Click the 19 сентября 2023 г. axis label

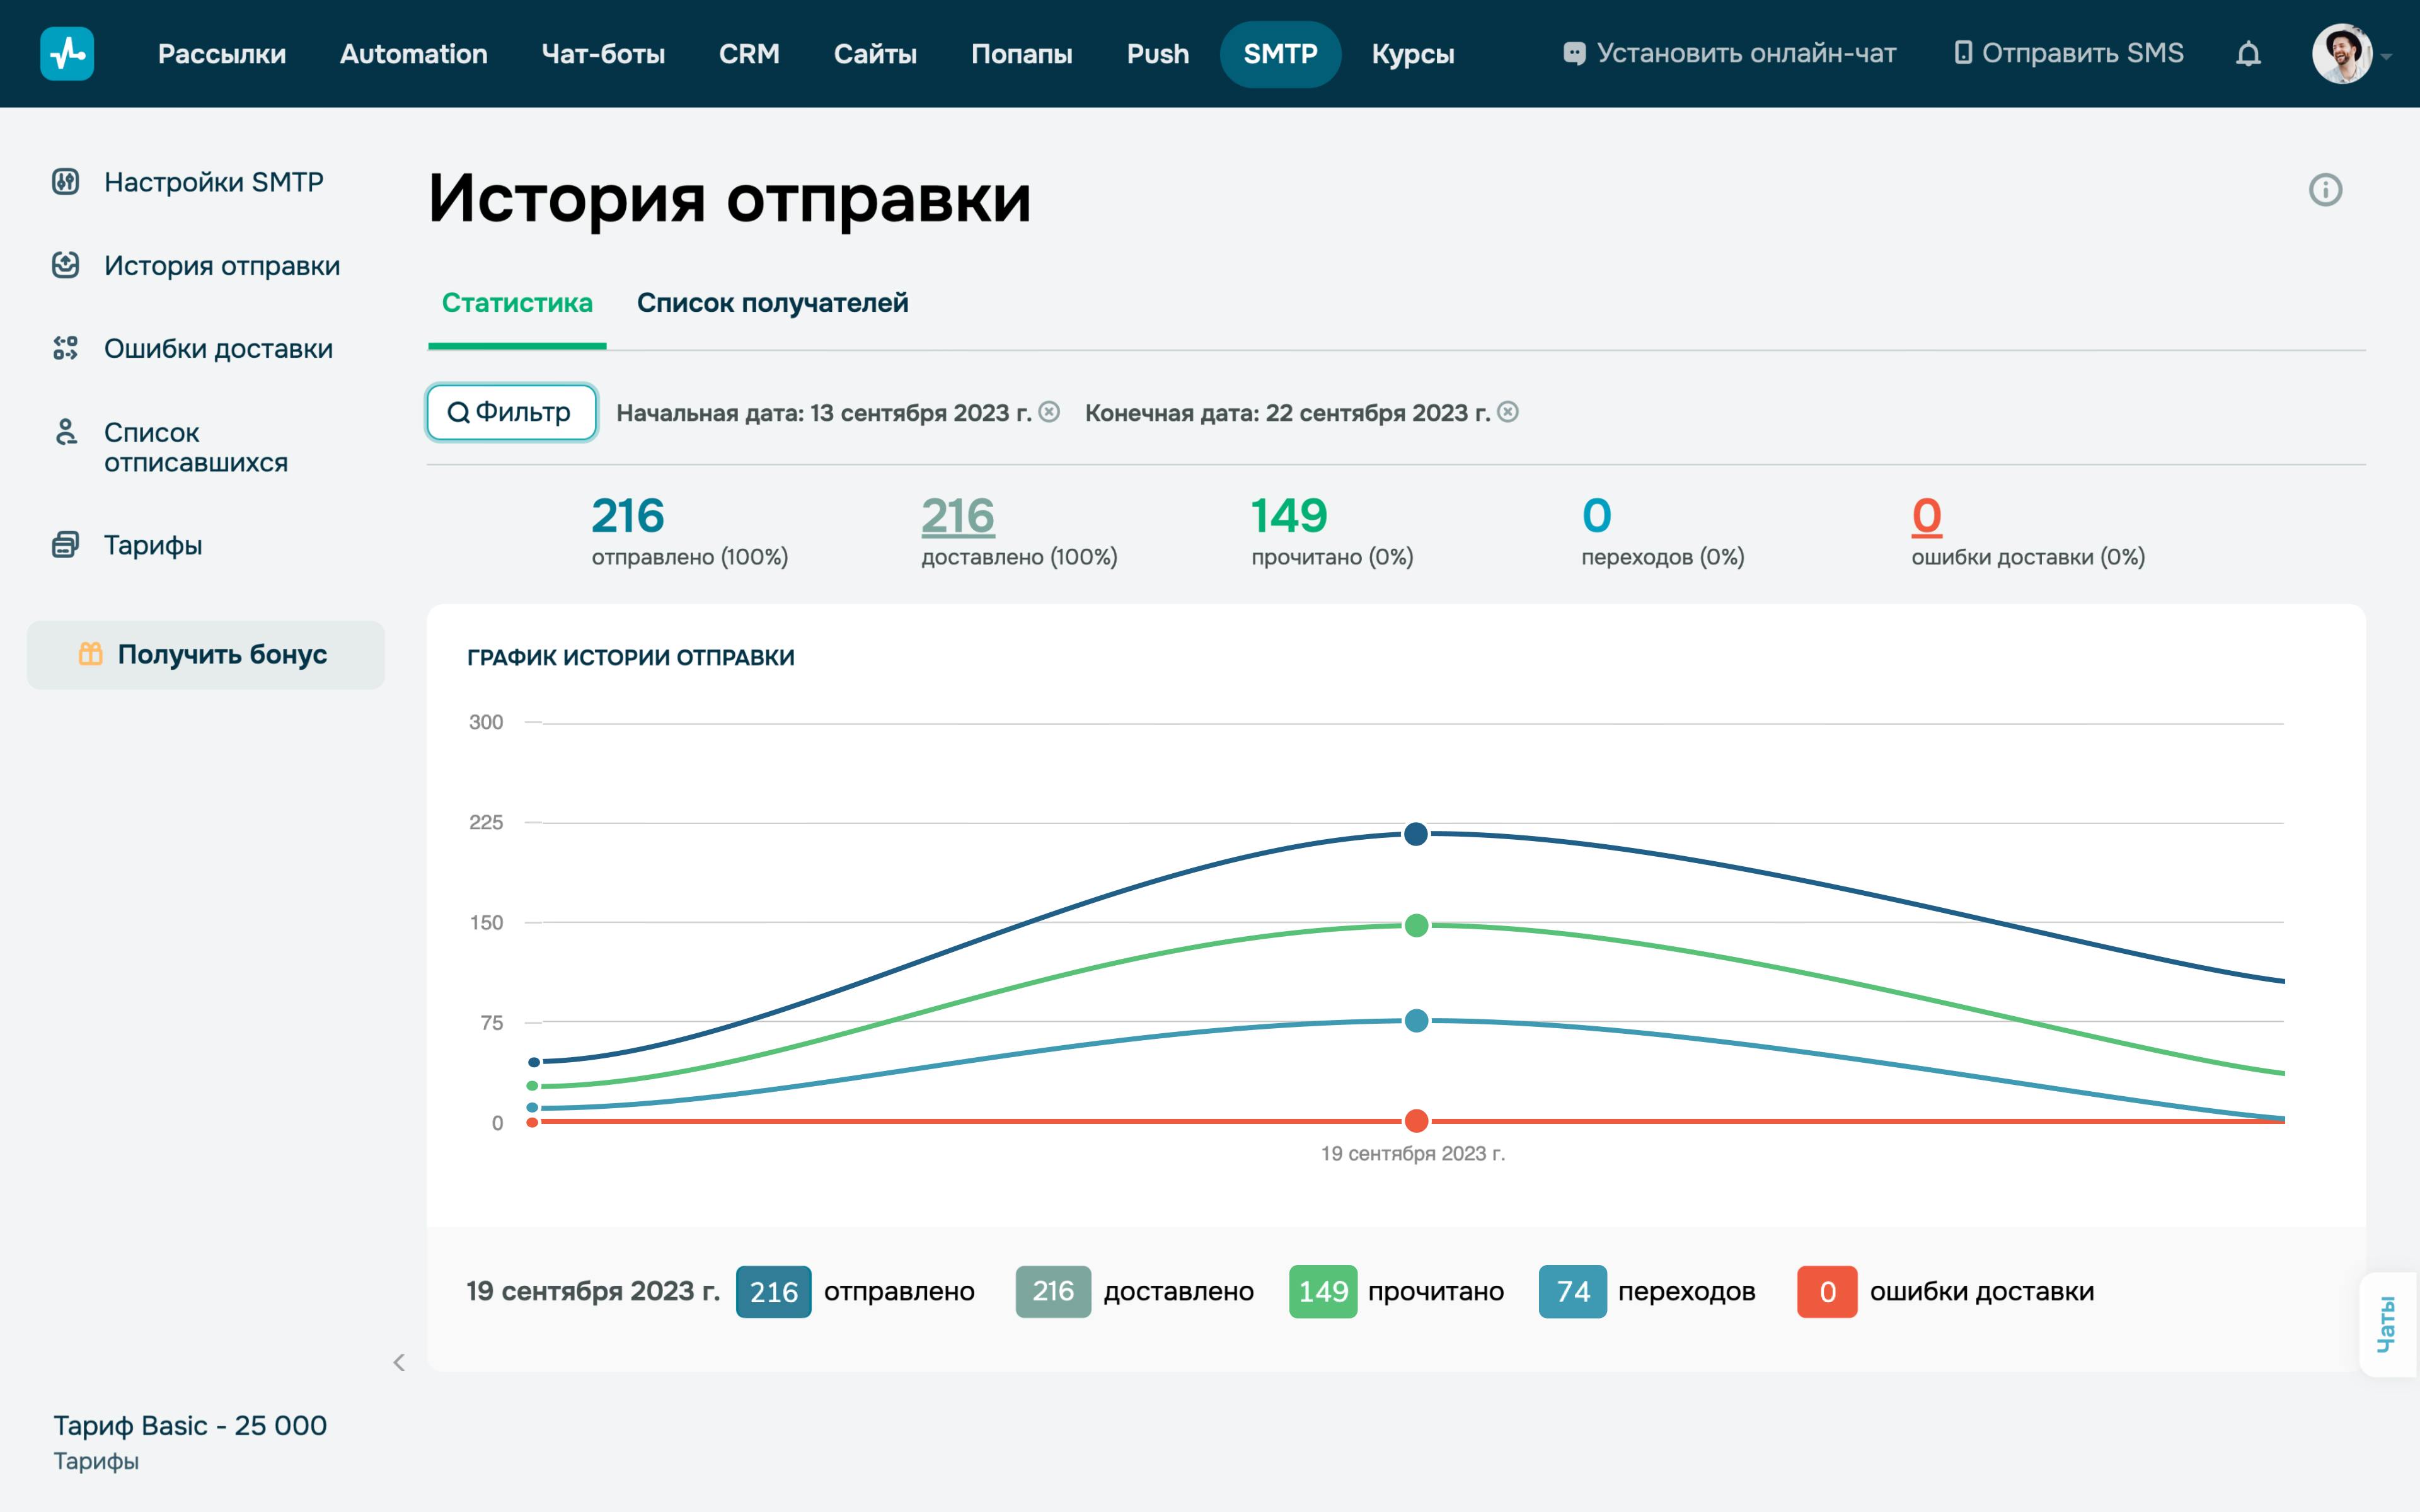point(1413,1153)
